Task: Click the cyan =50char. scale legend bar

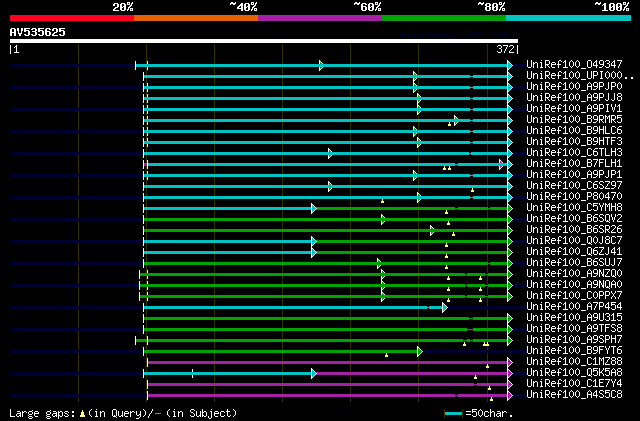Action: 453,414
